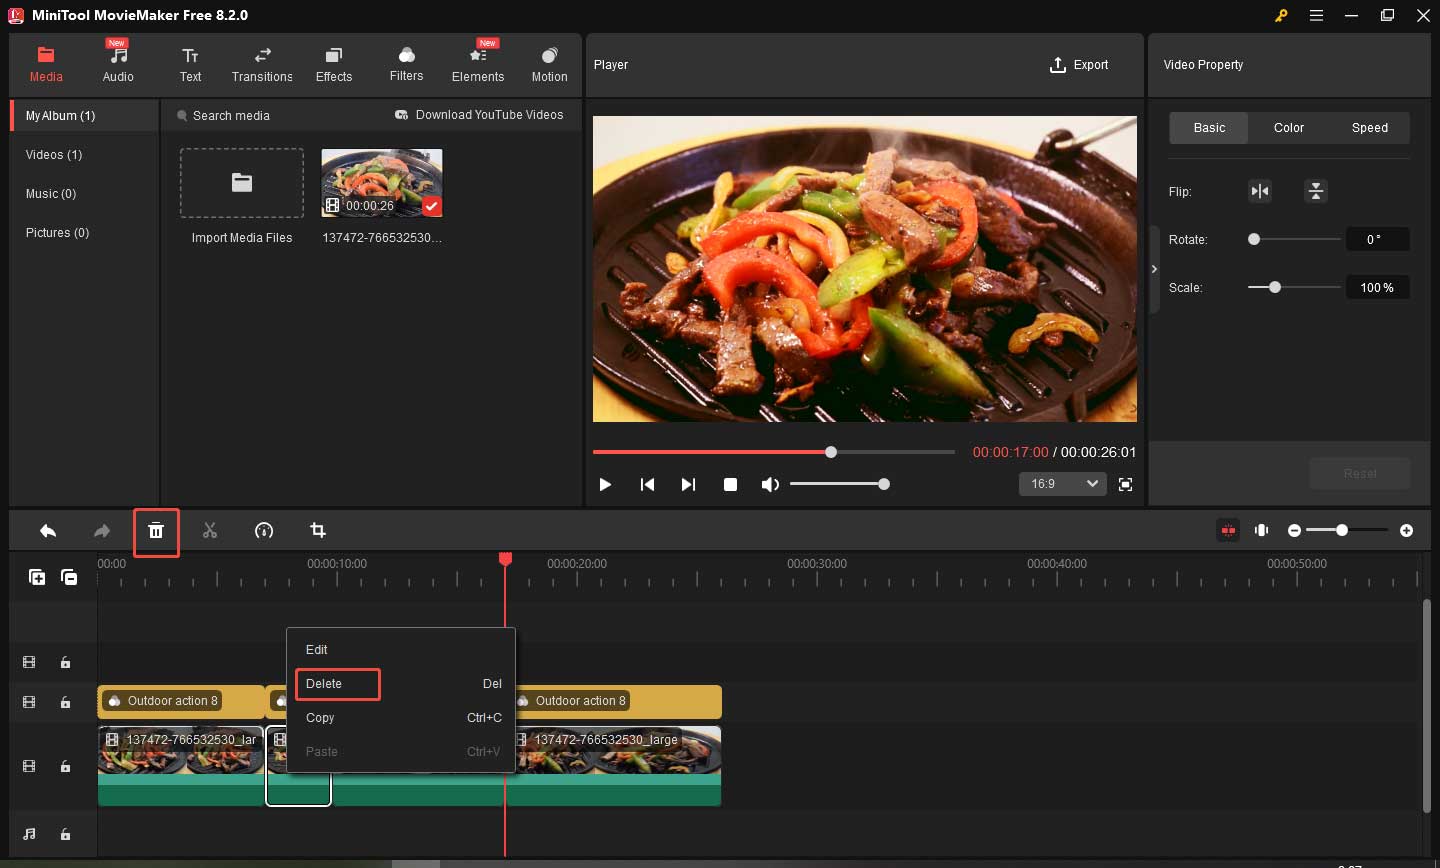Click the vertical flip icon

(x=1316, y=191)
